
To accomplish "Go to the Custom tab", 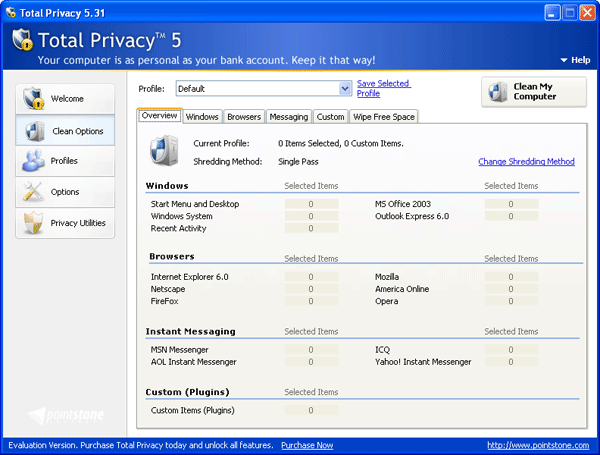I will coord(329,117).
